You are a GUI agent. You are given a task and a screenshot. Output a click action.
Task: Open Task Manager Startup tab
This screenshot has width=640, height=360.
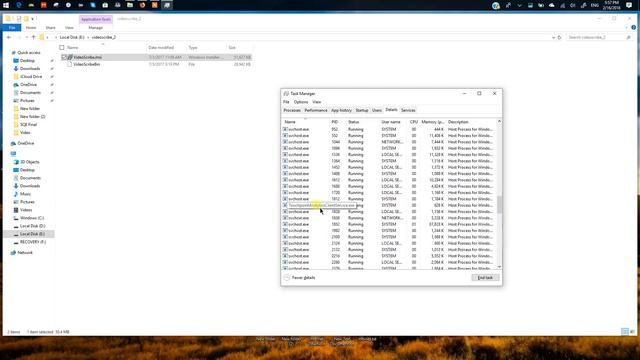[362, 110]
